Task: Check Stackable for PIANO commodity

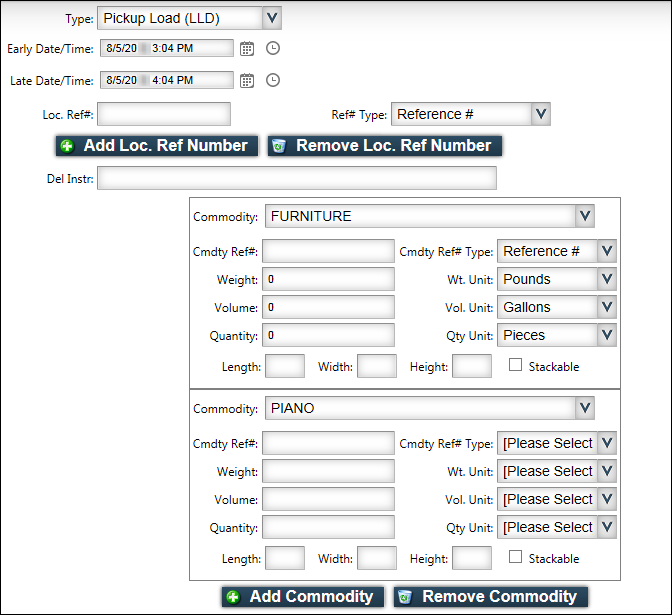Action: pos(515,557)
